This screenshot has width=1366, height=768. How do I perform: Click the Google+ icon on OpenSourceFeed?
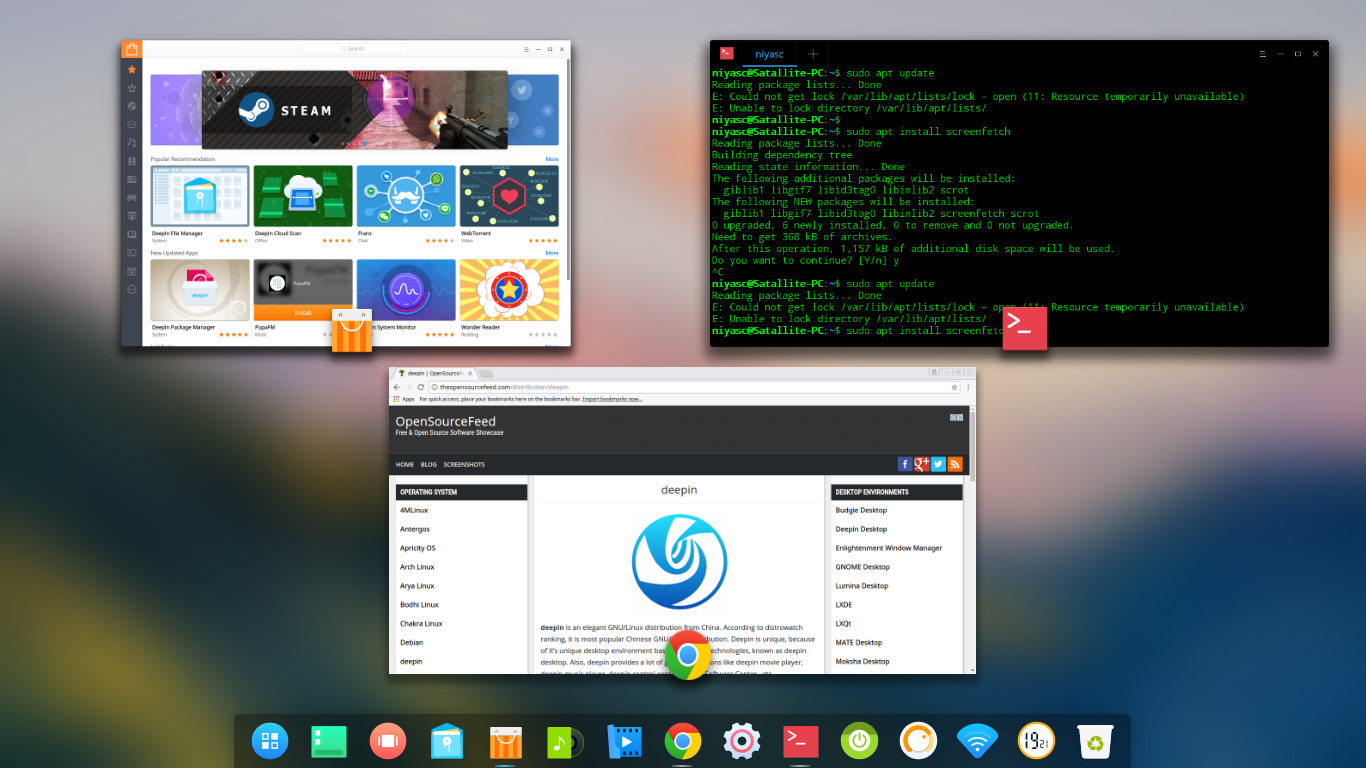pos(921,464)
